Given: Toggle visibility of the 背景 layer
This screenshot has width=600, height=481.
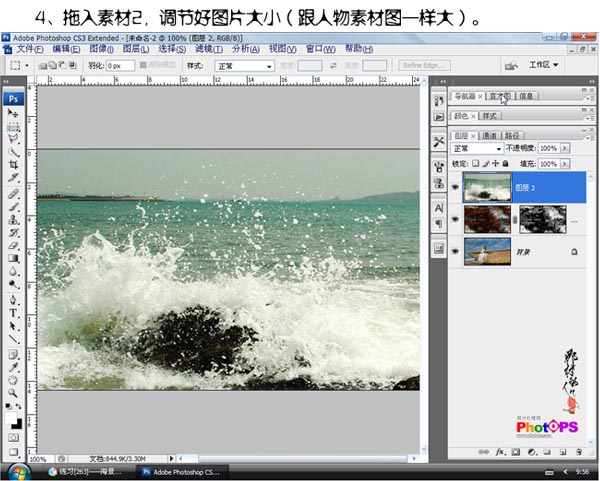Looking at the screenshot, I should (x=456, y=253).
